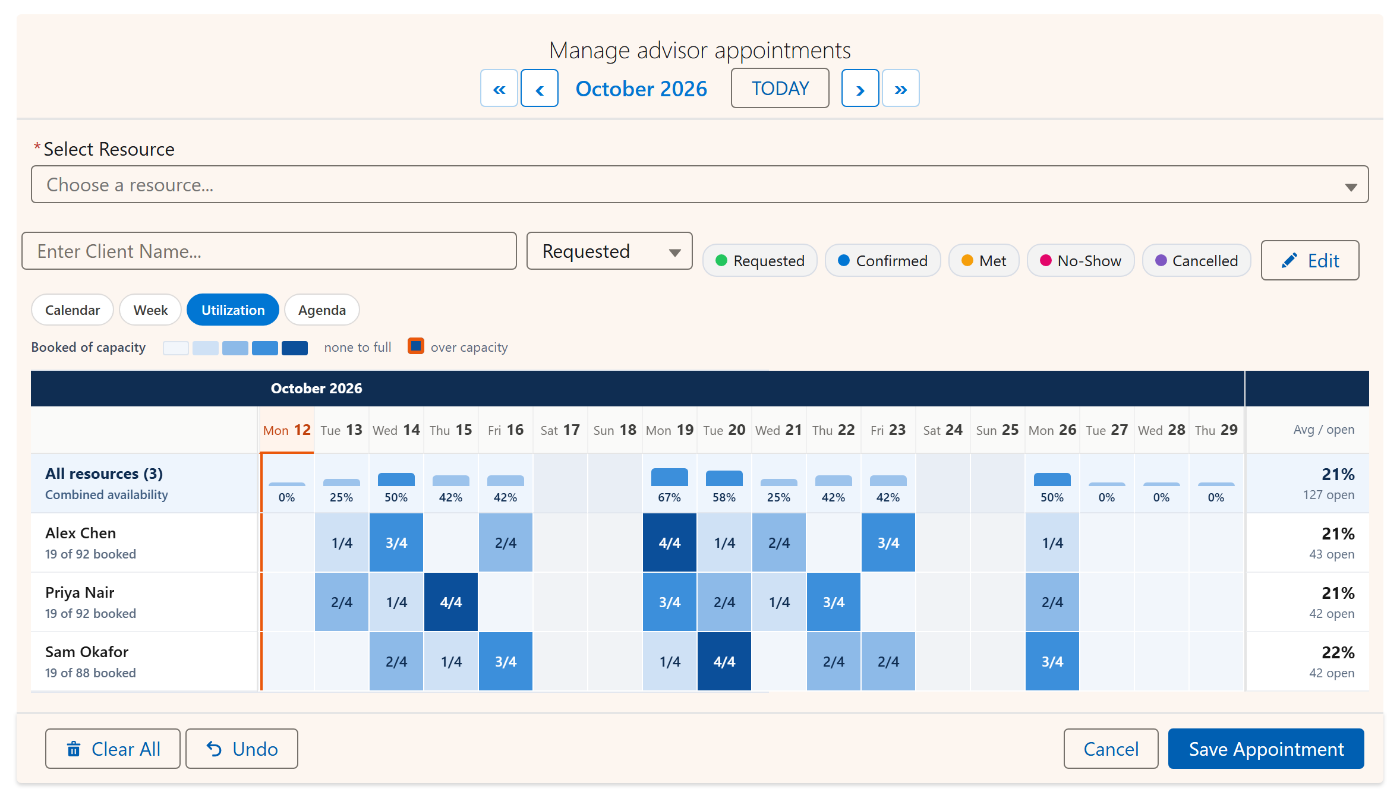Click the Cancel button

pos(1111,749)
